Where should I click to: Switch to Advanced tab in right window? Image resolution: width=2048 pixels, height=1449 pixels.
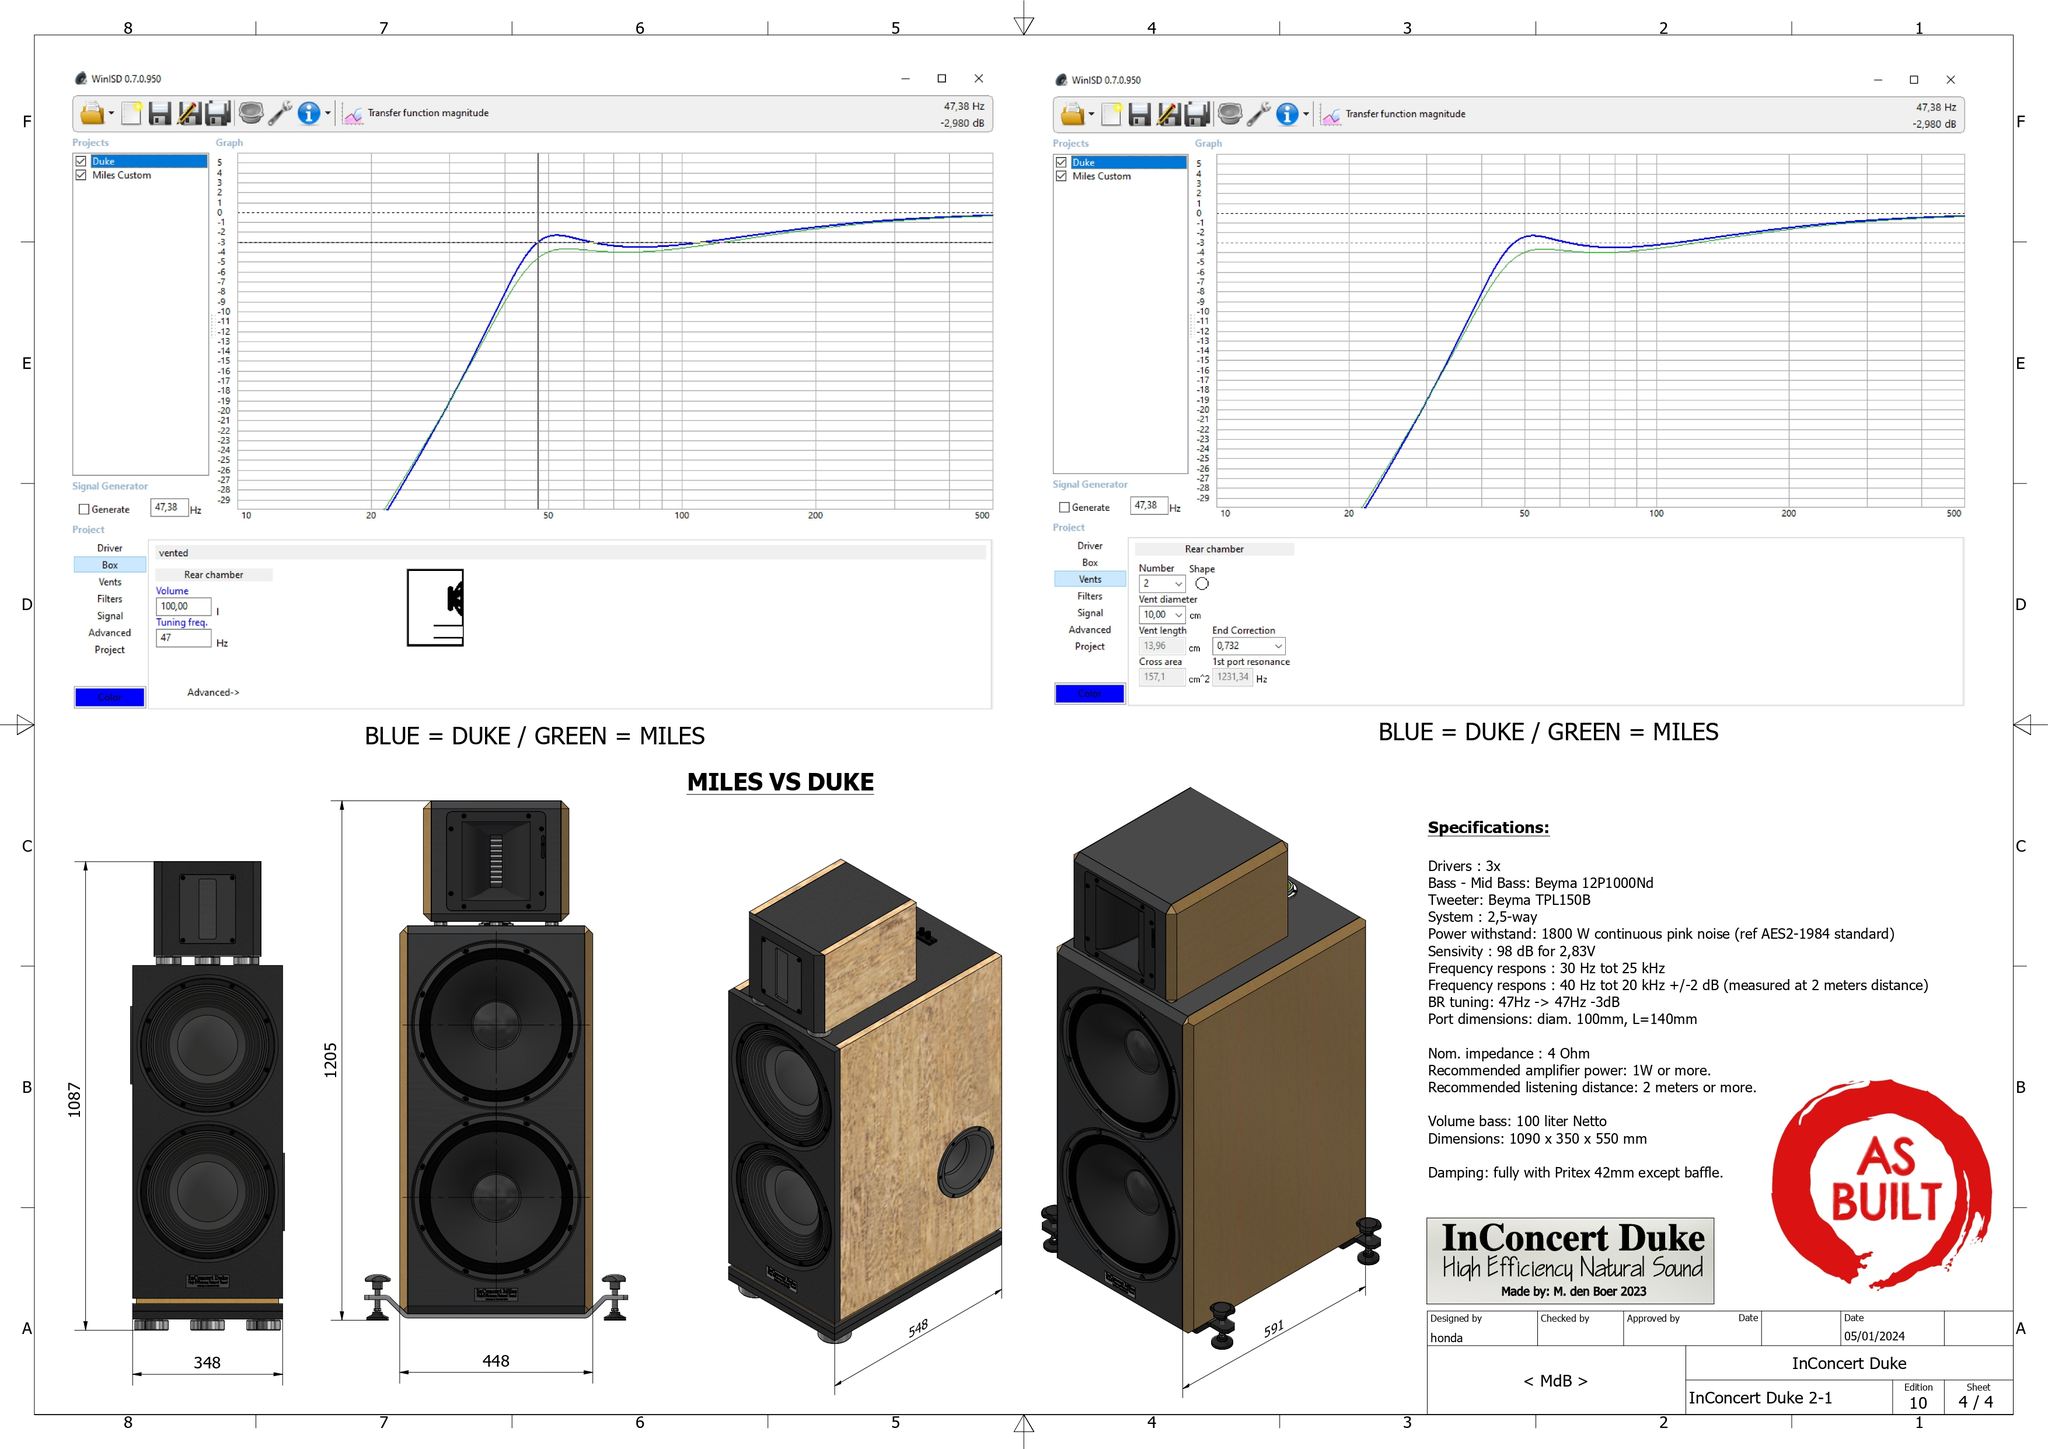[1090, 630]
